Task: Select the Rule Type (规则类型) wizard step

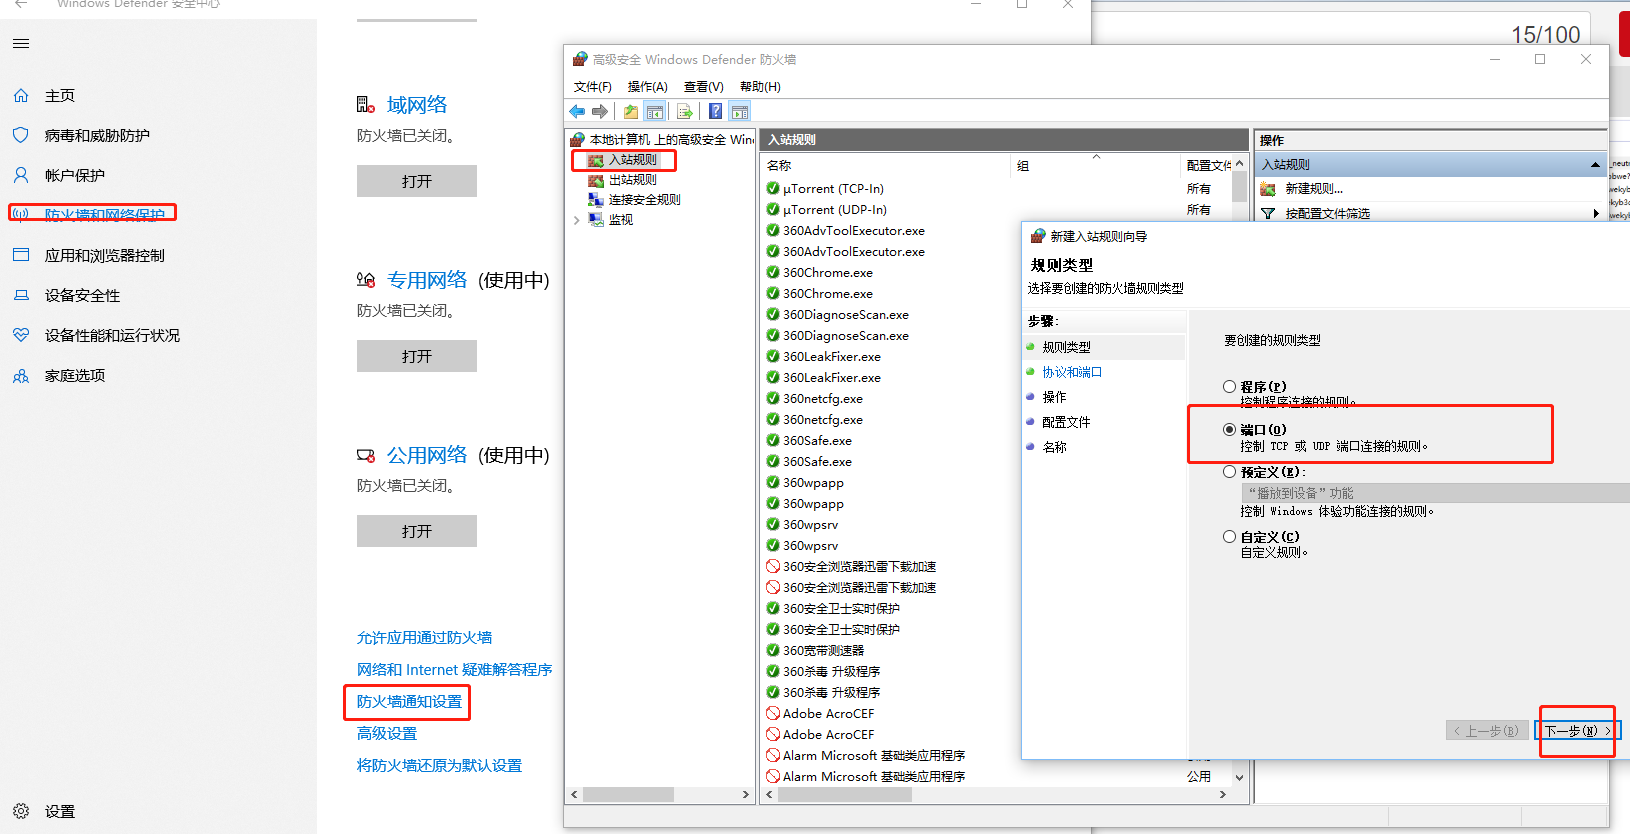Action: click(1066, 347)
